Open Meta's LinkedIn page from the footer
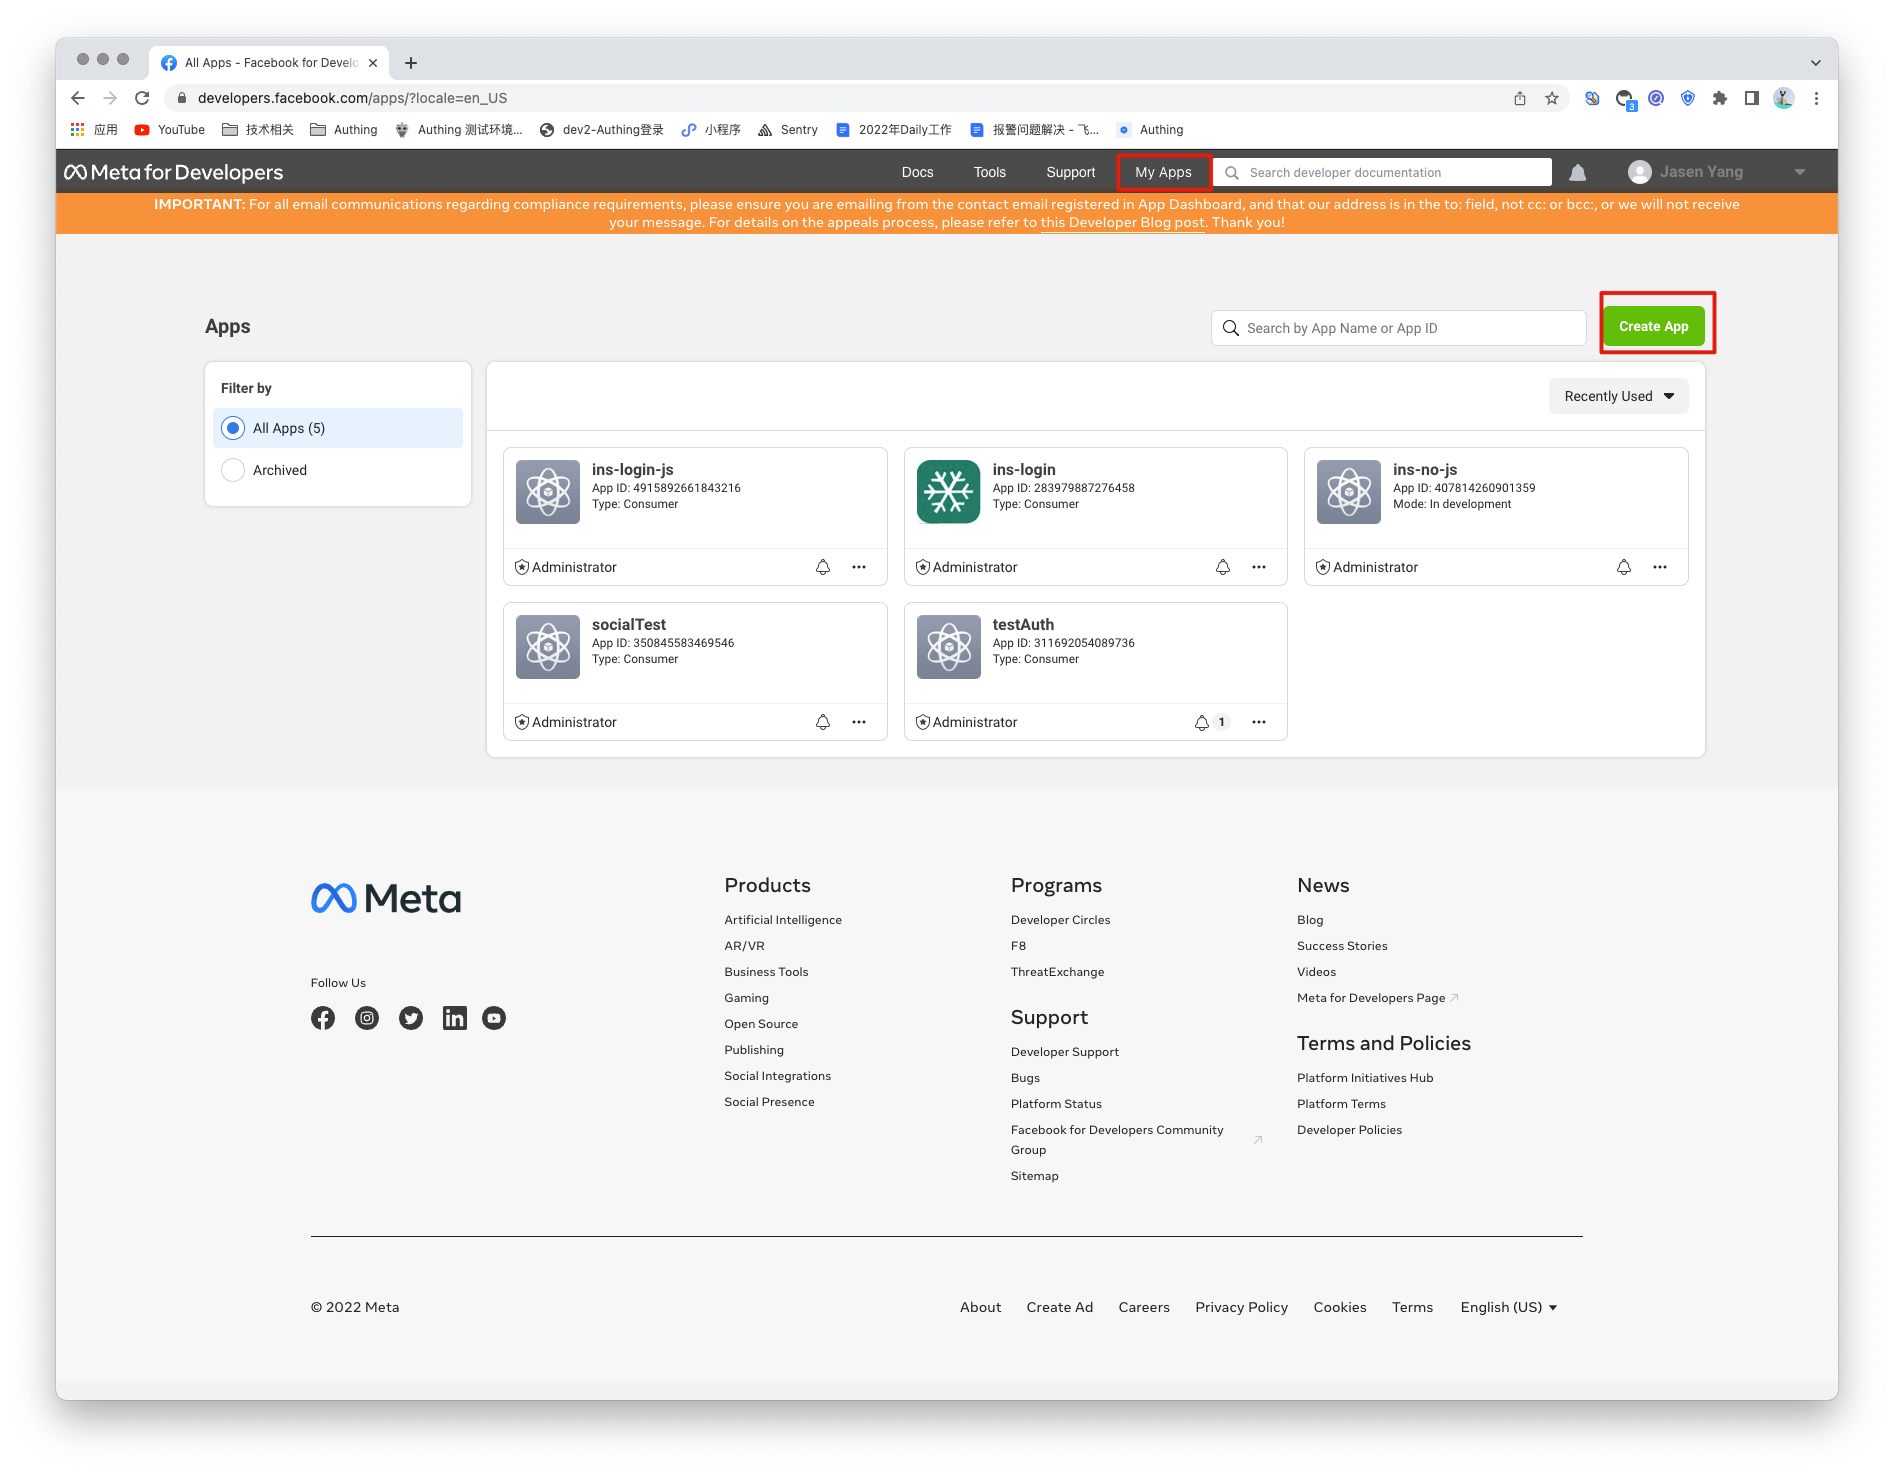This screenshot has width=1894, height=1474. click(454, 1018)
